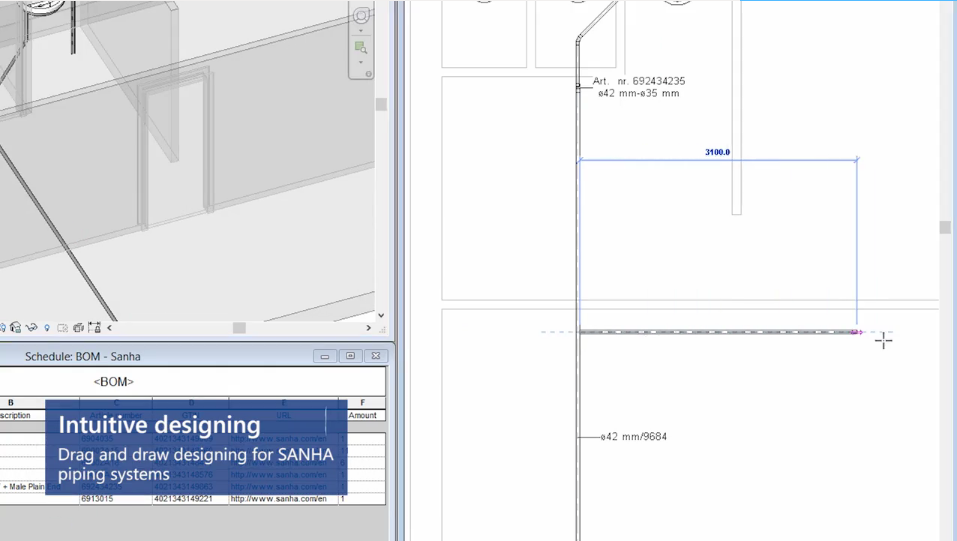Click the house icon in view control bar
The height and width of the screenshot is (541, 957).
coord(16,328)
